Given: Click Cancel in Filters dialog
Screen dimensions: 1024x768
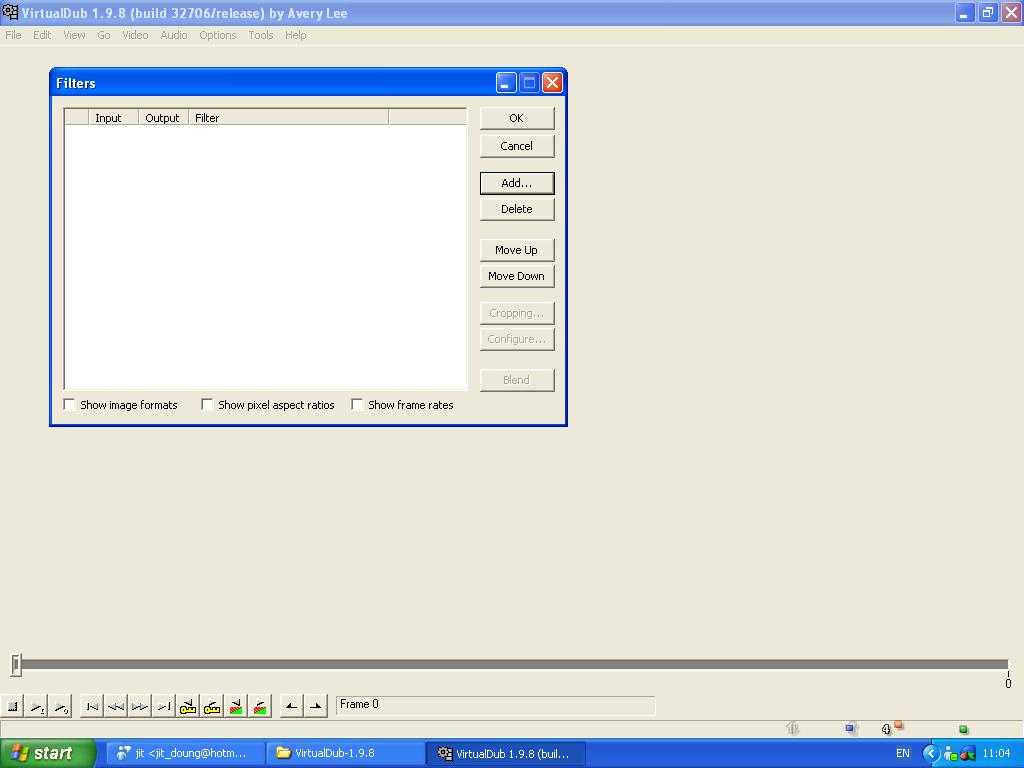Looking at the screenshot, I should click(517, 146).
